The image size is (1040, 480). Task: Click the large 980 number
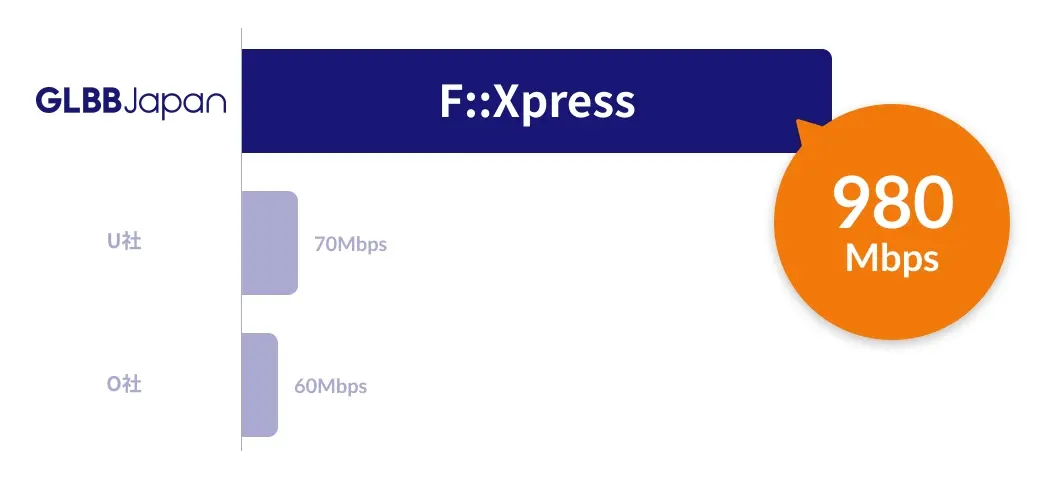tap(893, 204)
